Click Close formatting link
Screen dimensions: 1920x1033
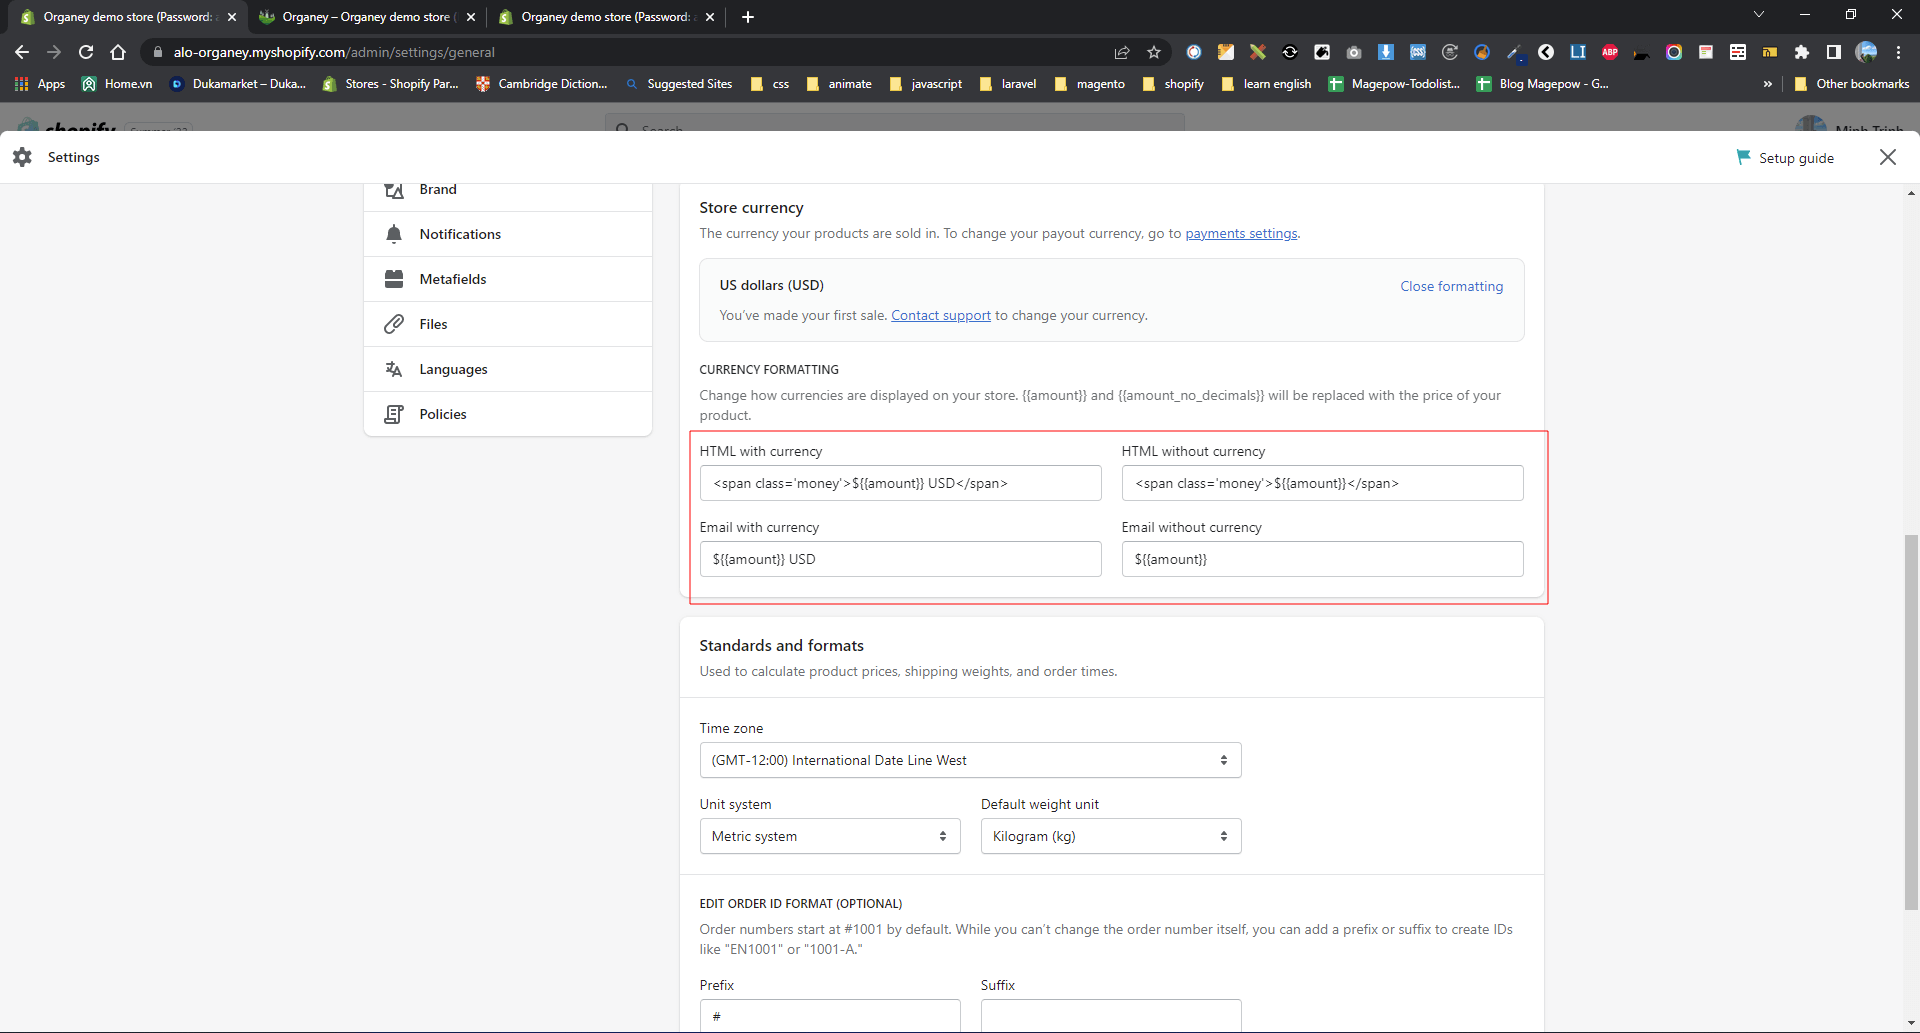1451,286
